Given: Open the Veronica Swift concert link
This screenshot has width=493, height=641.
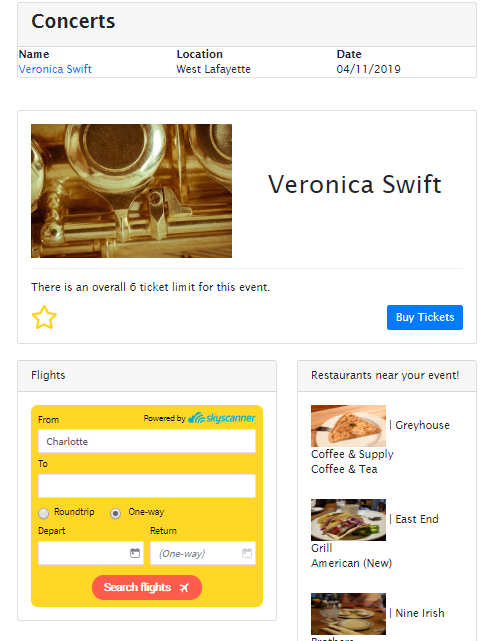Looking at the screenshot, I should [x=55, y=69].
